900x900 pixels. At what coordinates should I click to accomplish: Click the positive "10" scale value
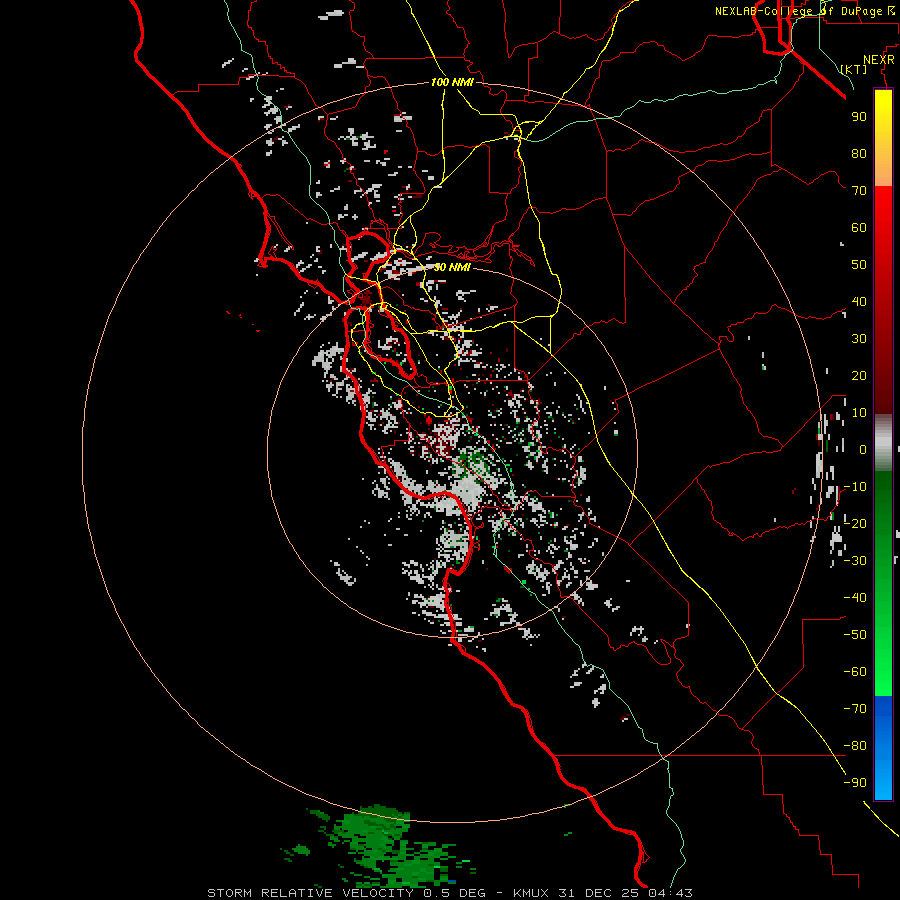click(x=859, y=413)
